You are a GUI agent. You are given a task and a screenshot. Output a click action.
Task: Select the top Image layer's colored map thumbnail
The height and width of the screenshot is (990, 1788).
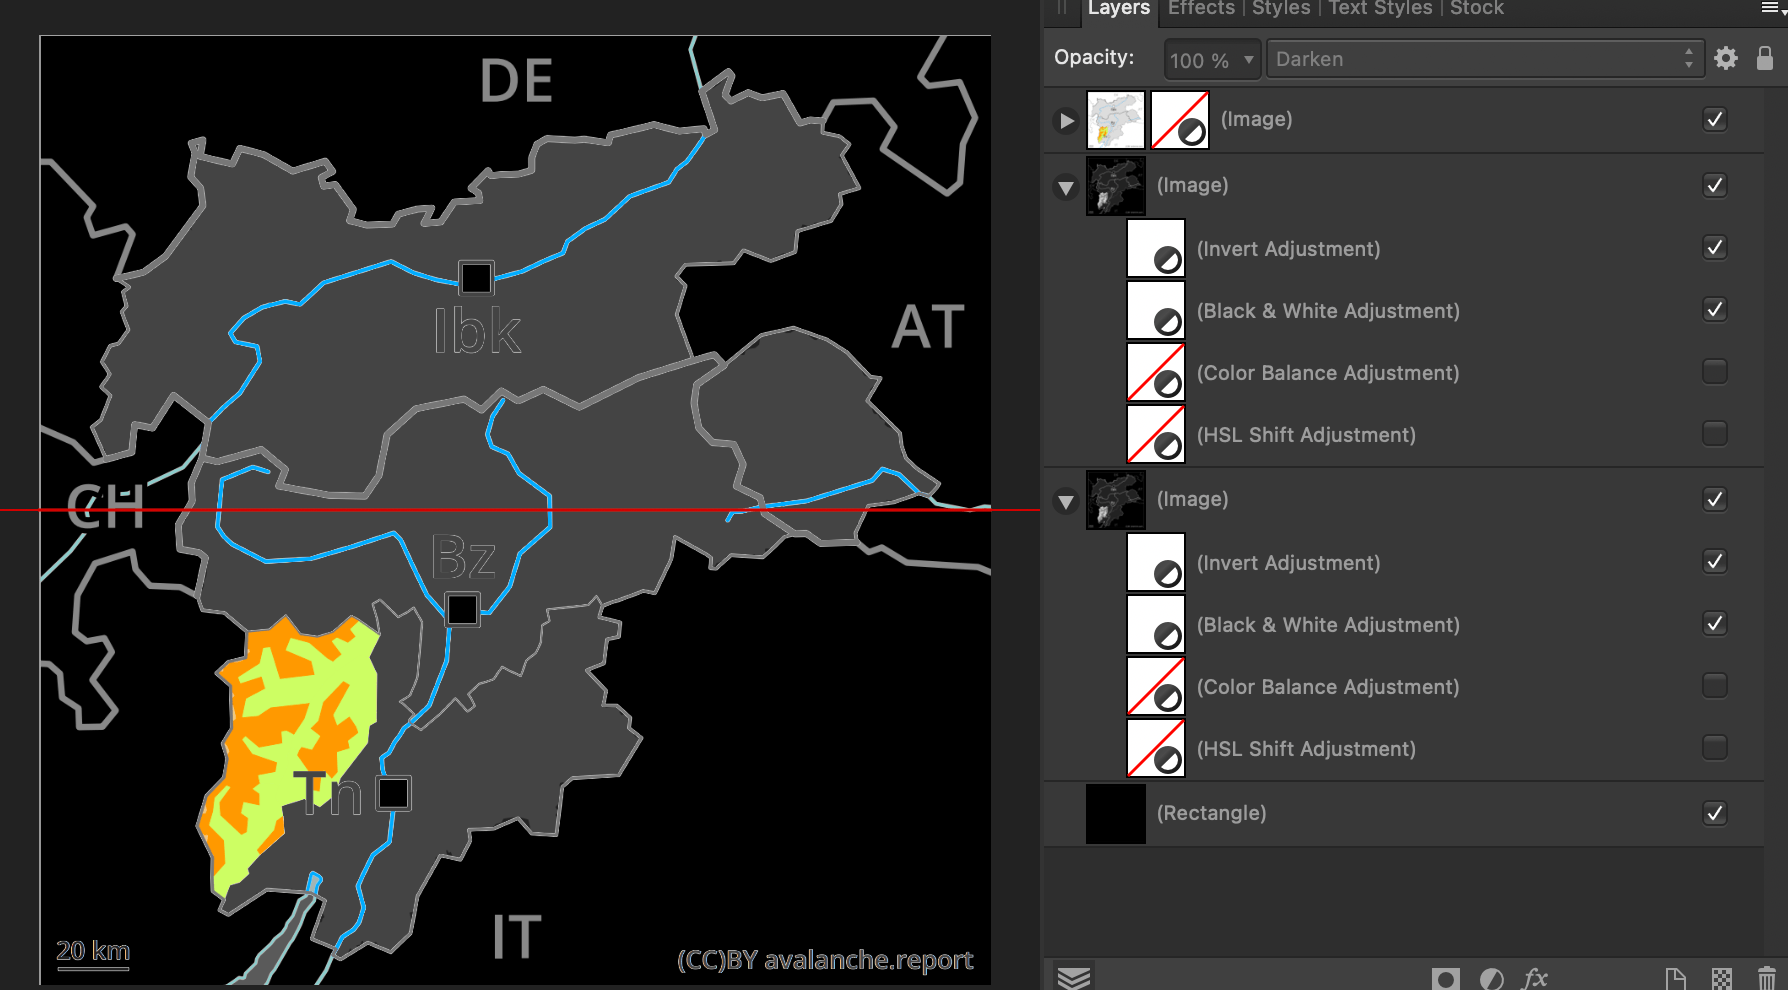tap(1116, 120)
